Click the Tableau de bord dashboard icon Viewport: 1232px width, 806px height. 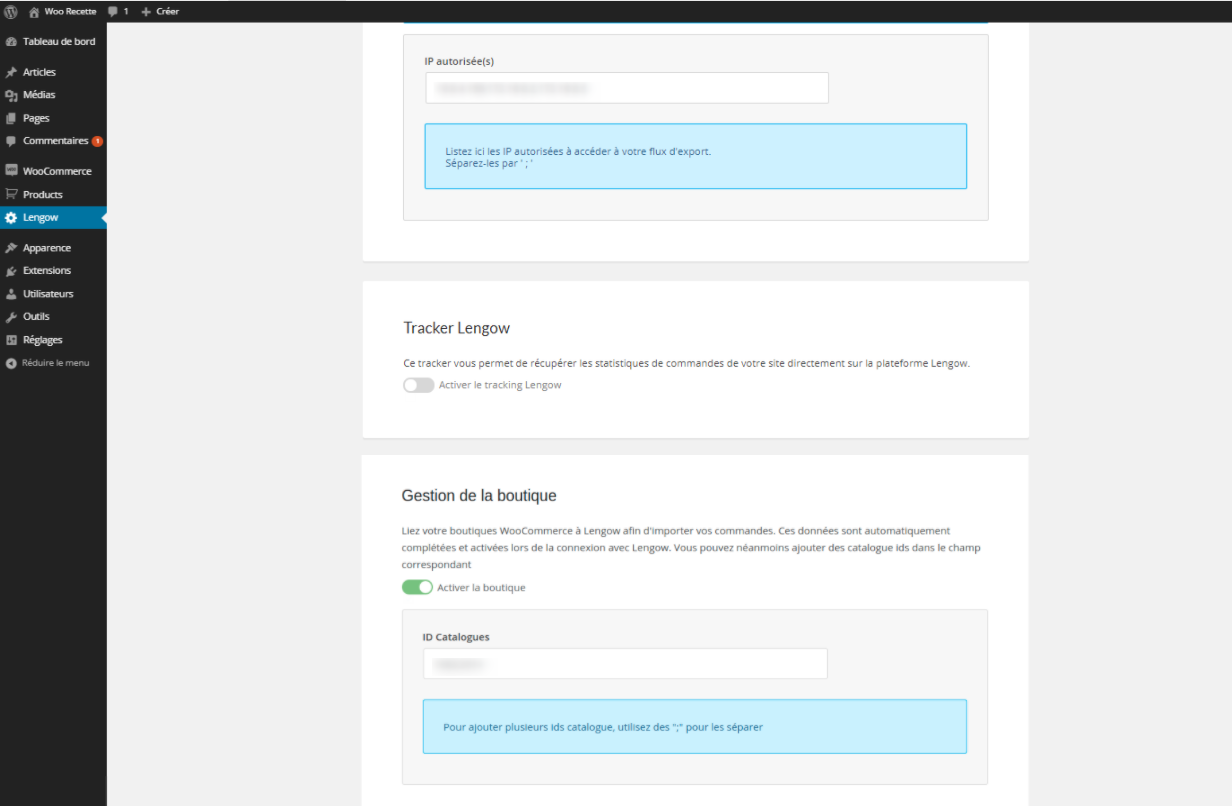(x=11, y=42)
